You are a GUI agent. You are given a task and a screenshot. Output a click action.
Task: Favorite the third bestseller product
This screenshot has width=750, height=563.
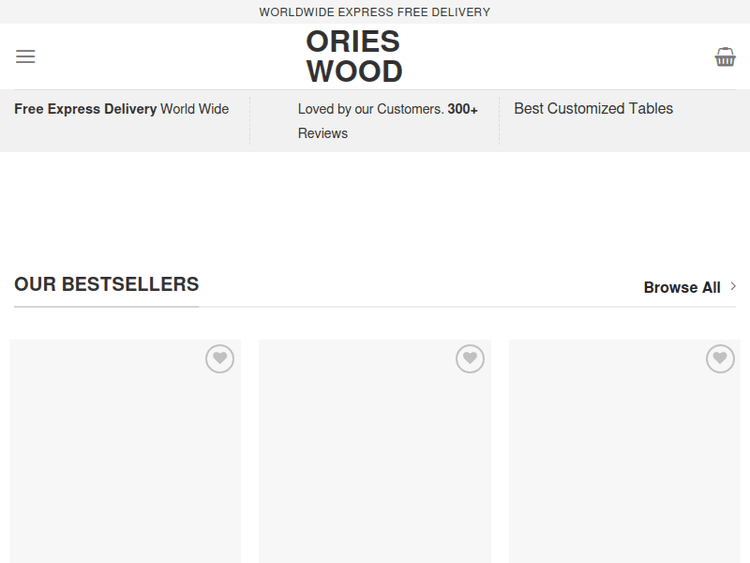pyautogui.click(x=720, y=358)
